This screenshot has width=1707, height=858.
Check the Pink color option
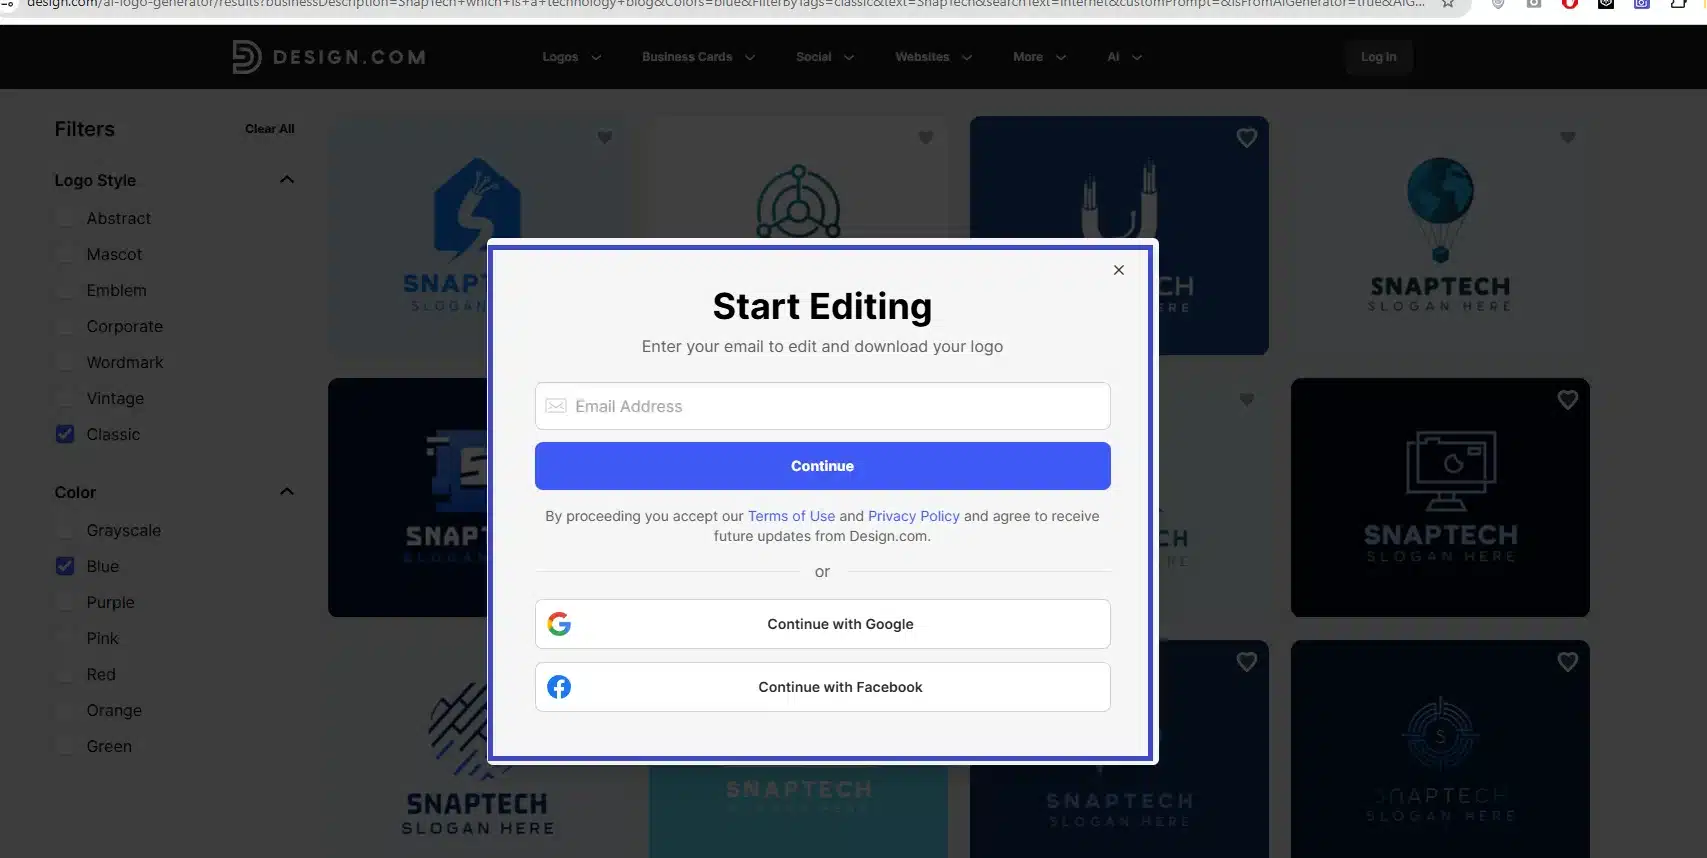tap(65, 638)
